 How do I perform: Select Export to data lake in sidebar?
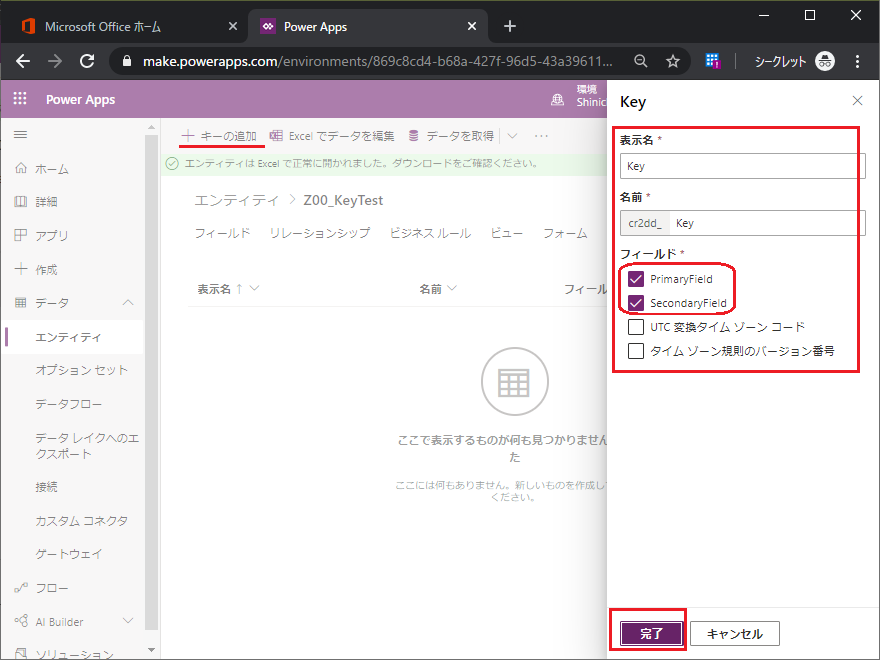pos(87,446)
